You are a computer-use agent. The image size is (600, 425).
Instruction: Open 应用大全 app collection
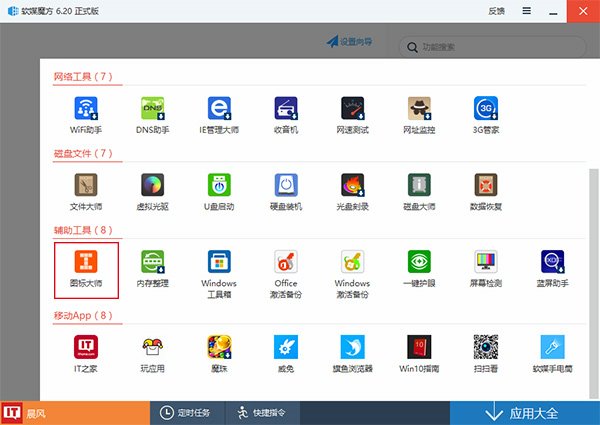click(525, 413)
